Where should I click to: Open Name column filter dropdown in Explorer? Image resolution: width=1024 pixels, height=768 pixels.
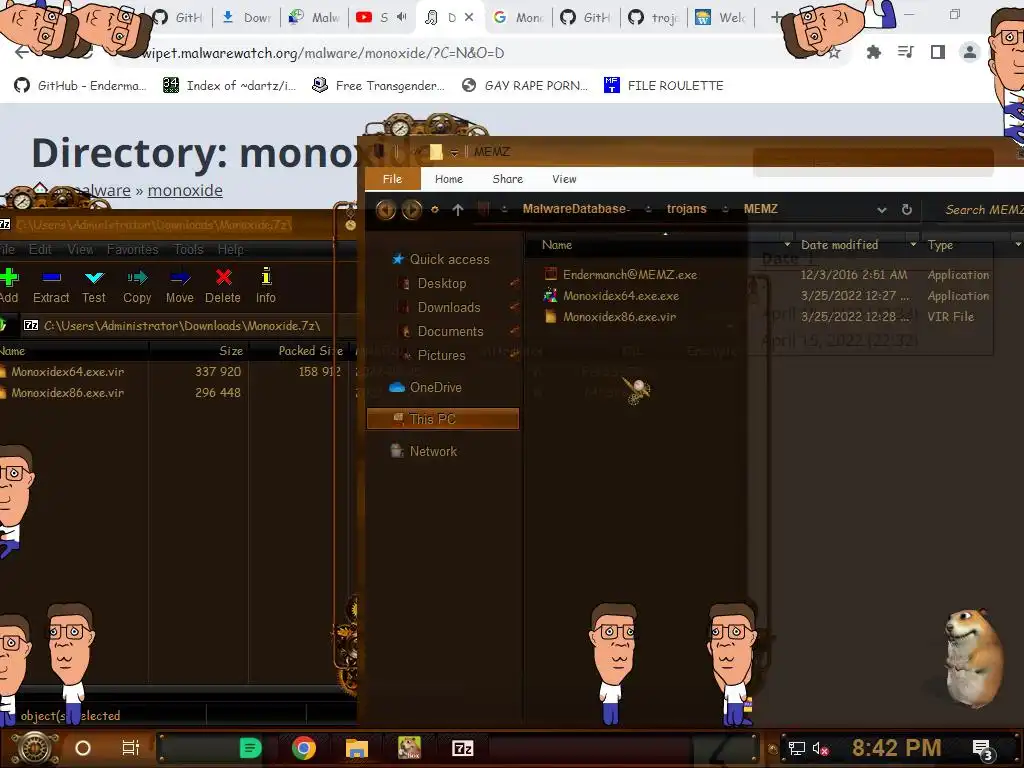click(x=787, y=245)
